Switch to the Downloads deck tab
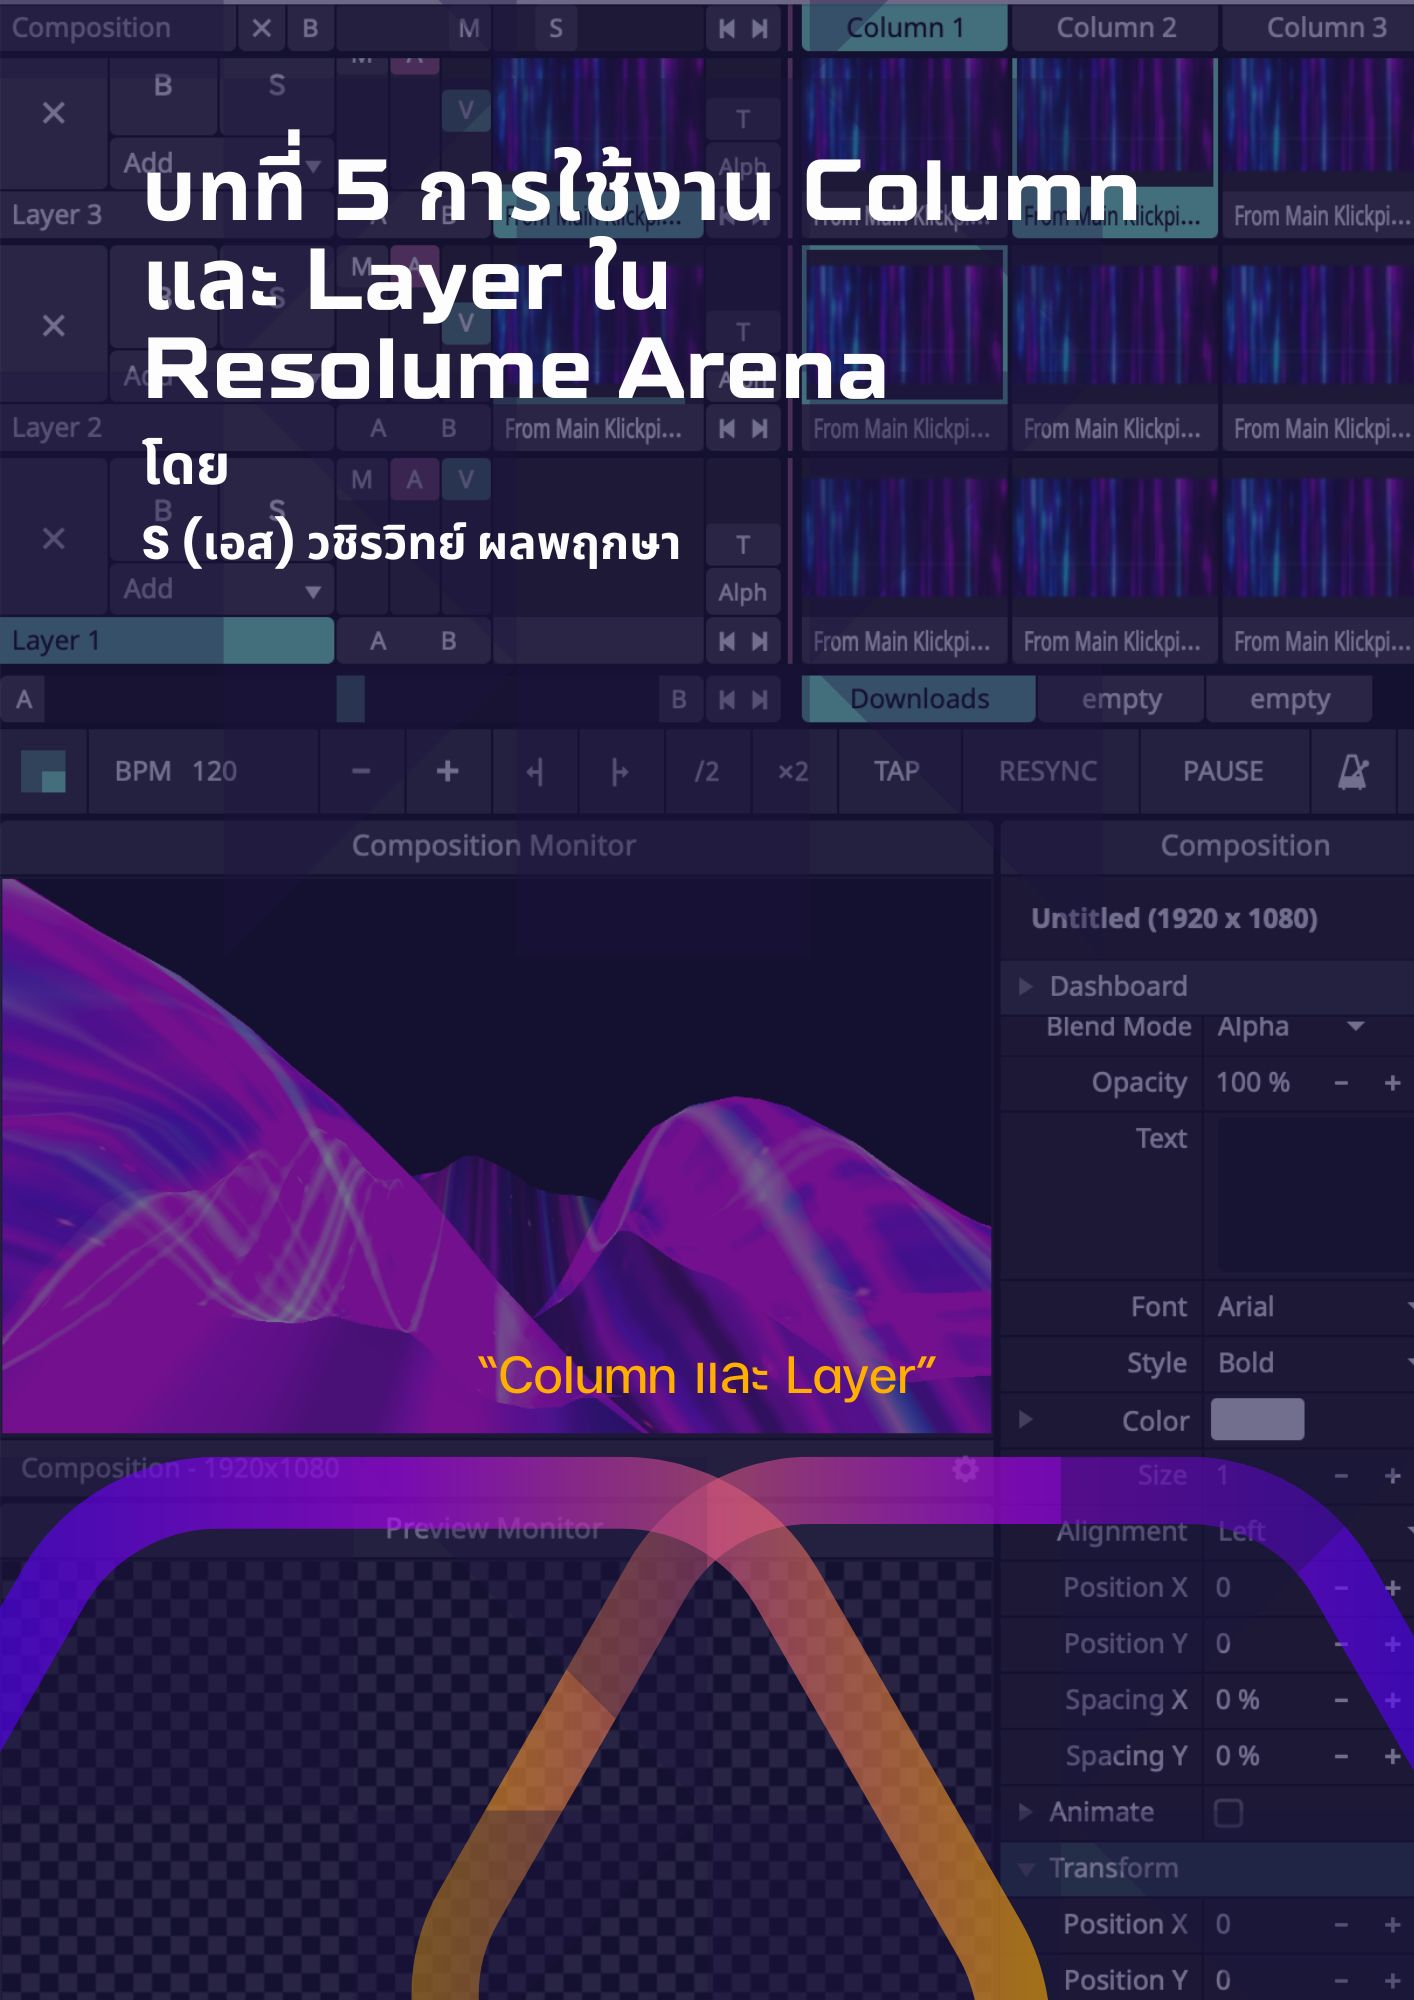The width and height of the screenshot is (1414, 2000). [x=919, y=699]
